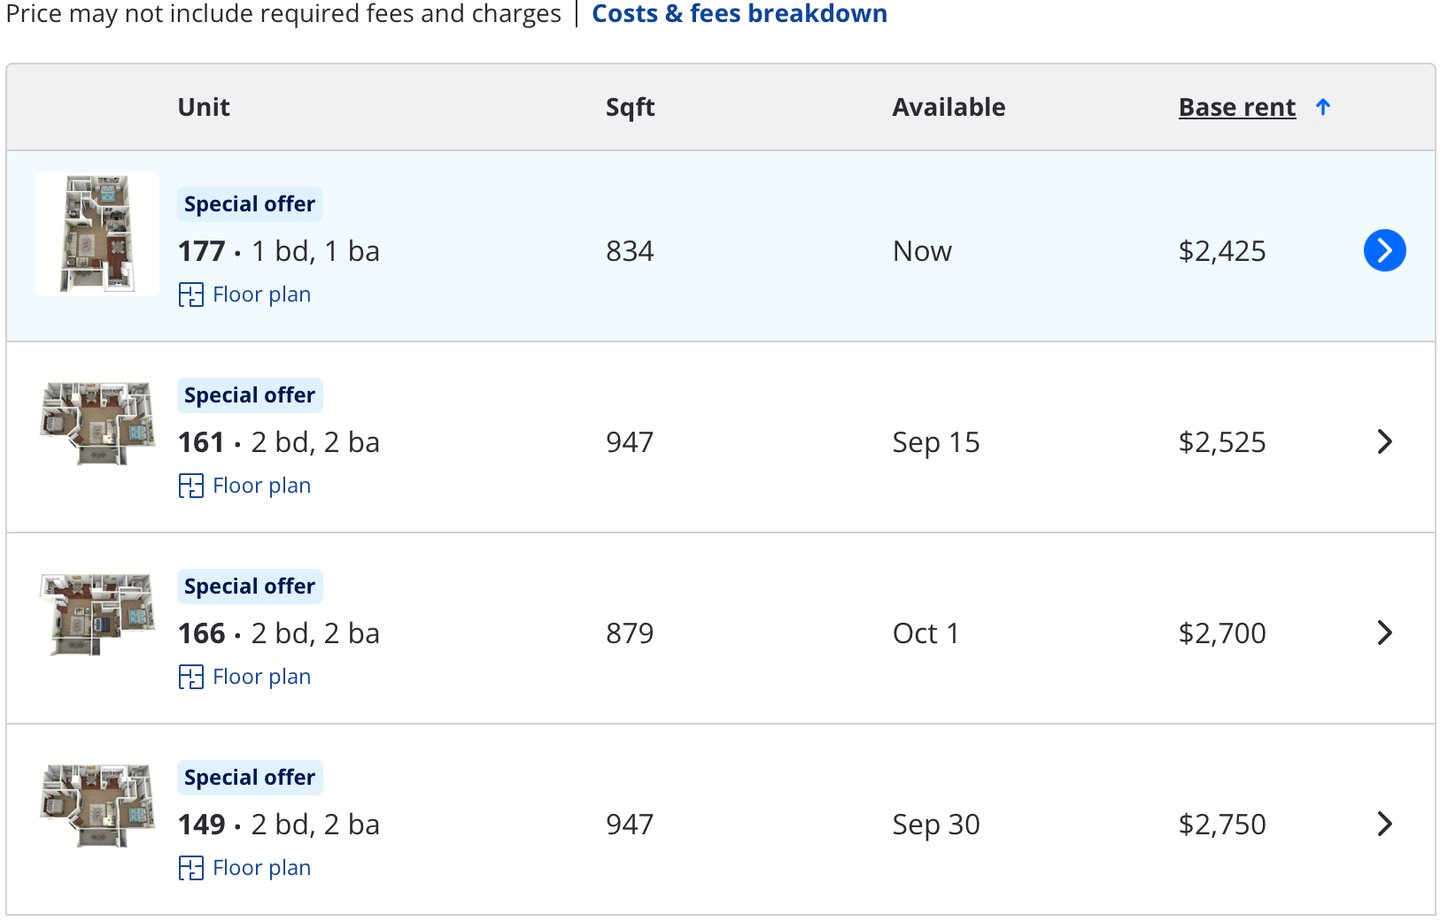Viewport: 1440px width, 920px height.
Task: Expand unit 166 row chevron
Action: [1384, 633]
